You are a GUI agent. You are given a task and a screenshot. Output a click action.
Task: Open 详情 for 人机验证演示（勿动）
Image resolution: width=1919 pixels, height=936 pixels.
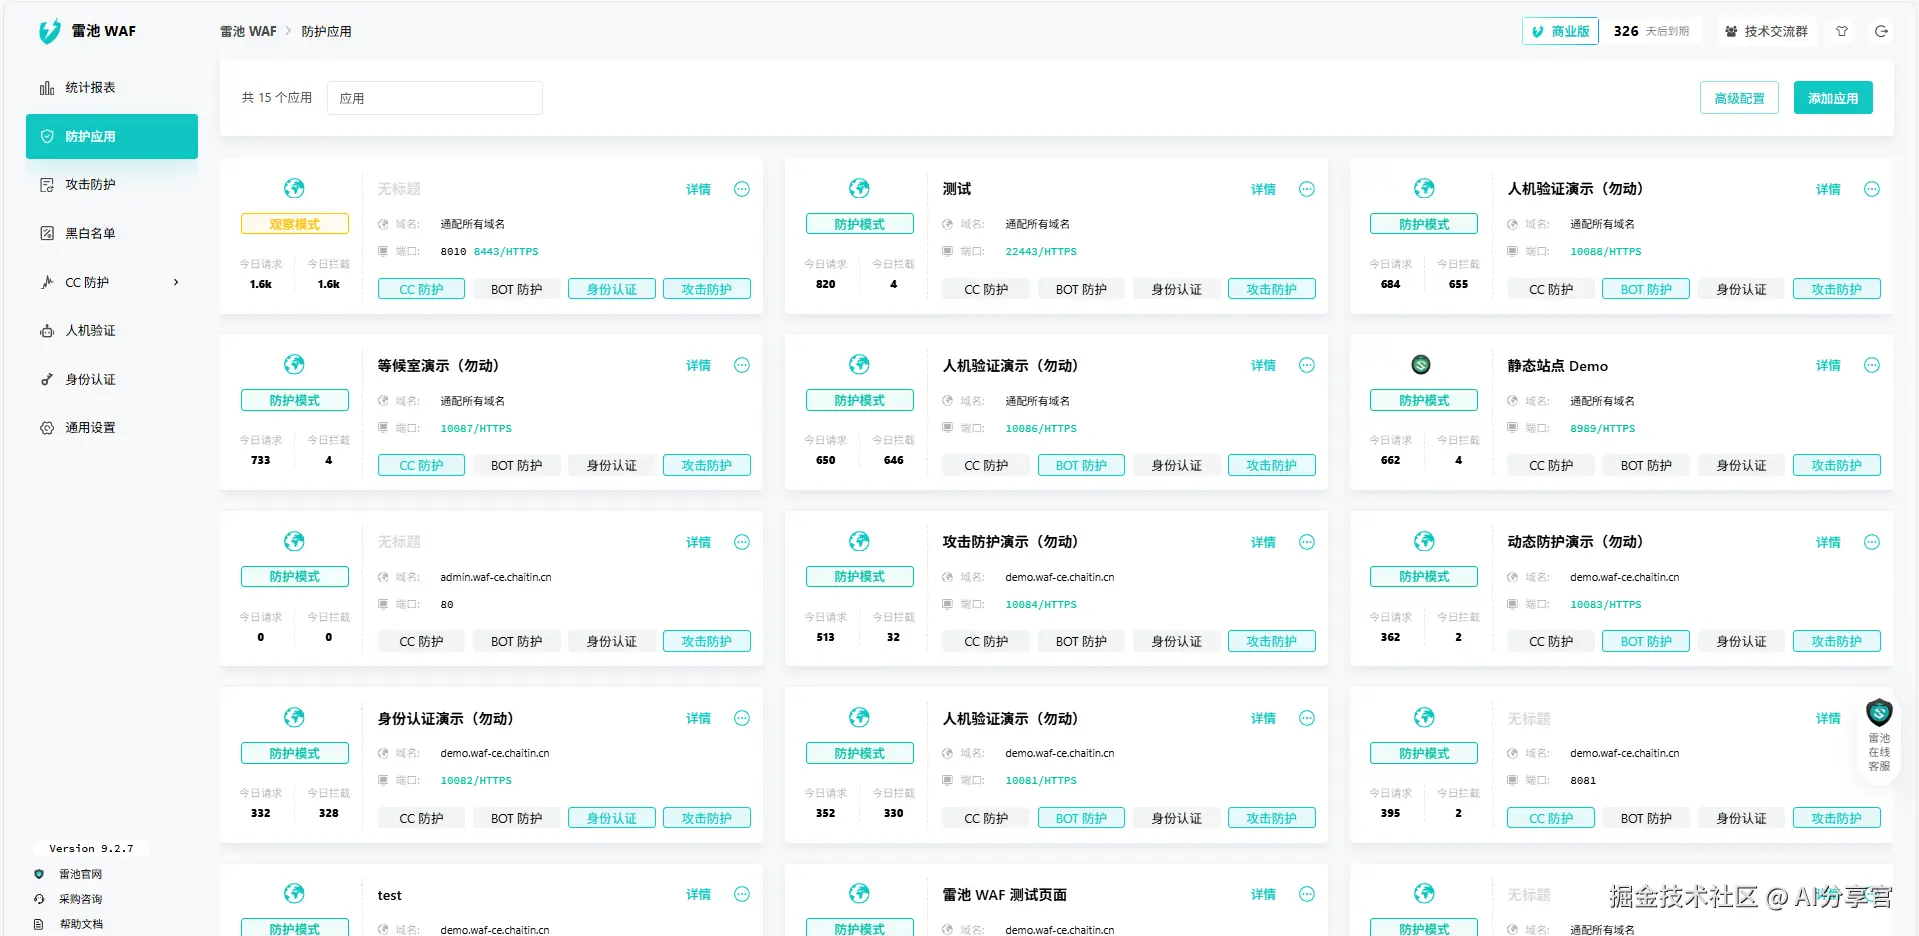1827,189
